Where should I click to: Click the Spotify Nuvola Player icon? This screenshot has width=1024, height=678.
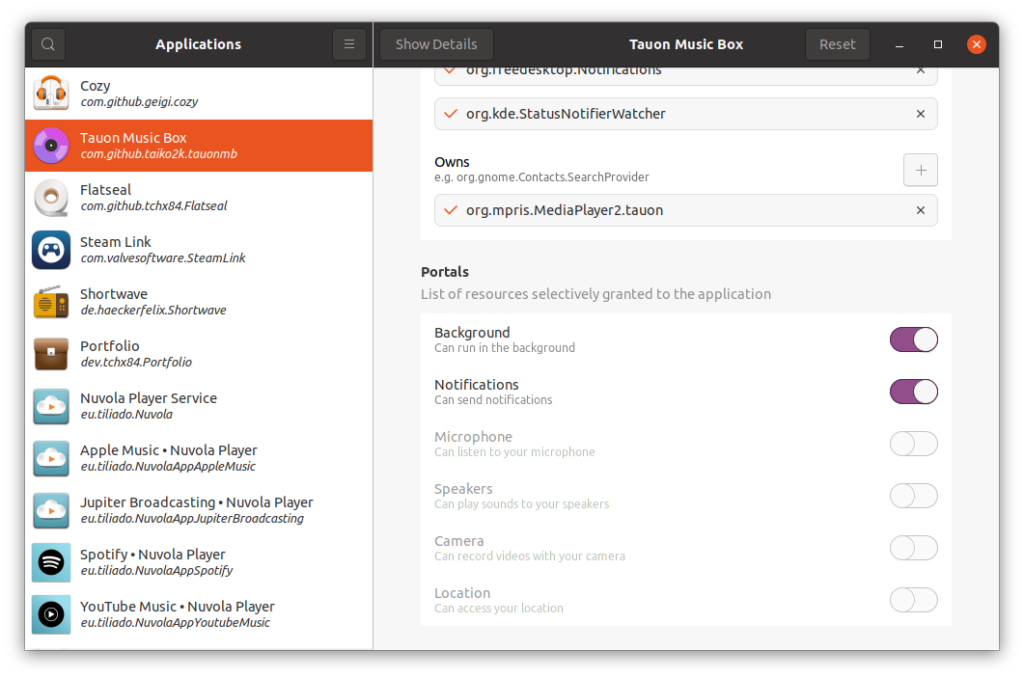(x=51, y=562)
